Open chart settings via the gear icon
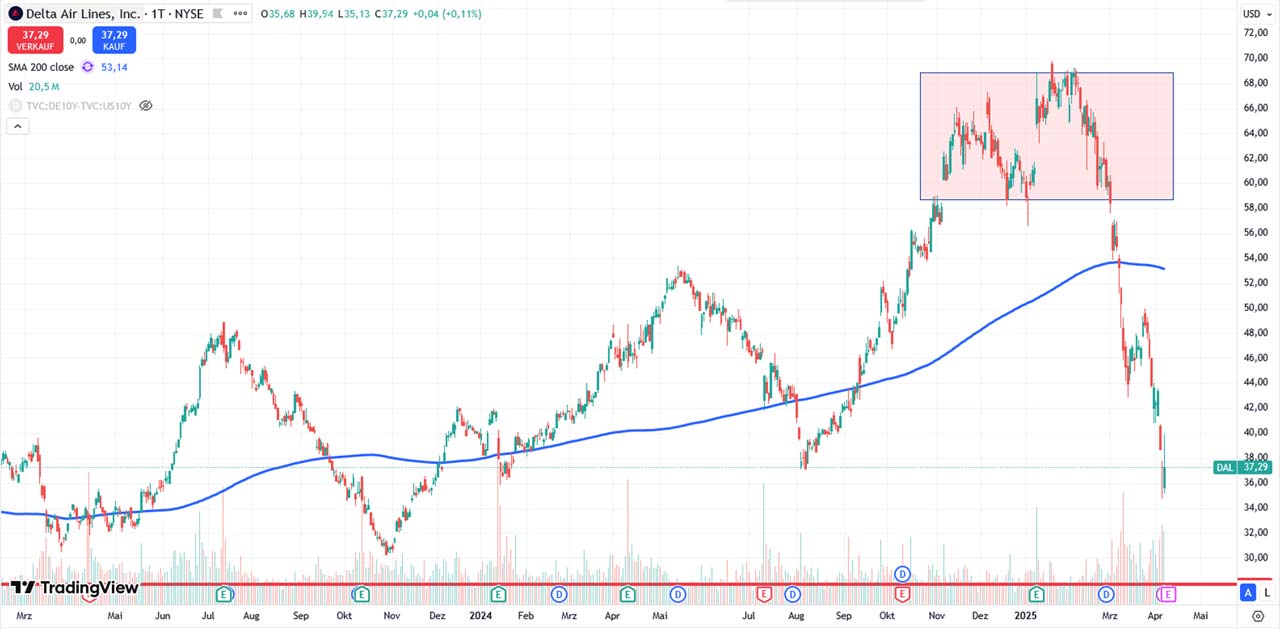This screenshot has height=630, width=1280. coord(1258,616)
